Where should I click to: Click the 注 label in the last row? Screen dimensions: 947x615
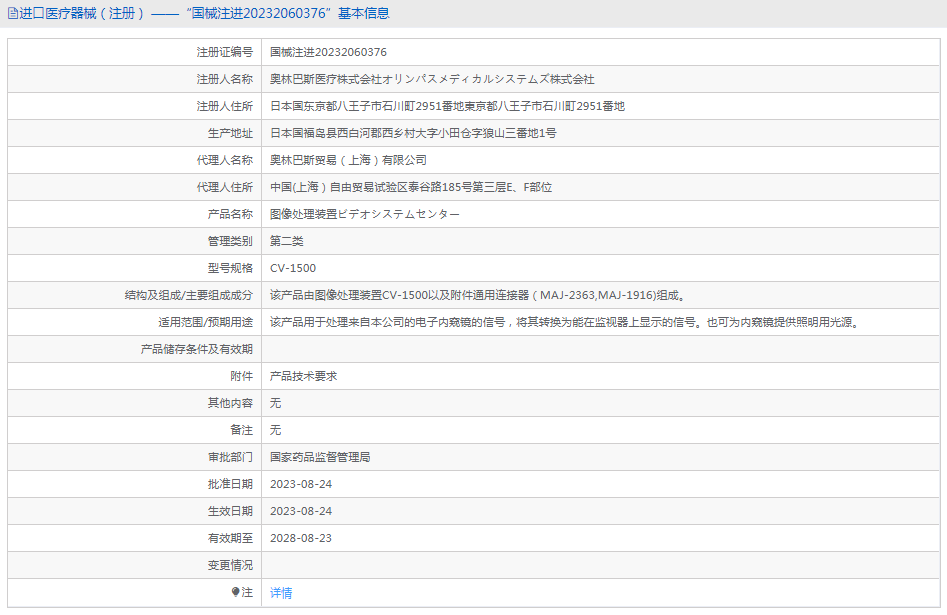click(247, 593)
